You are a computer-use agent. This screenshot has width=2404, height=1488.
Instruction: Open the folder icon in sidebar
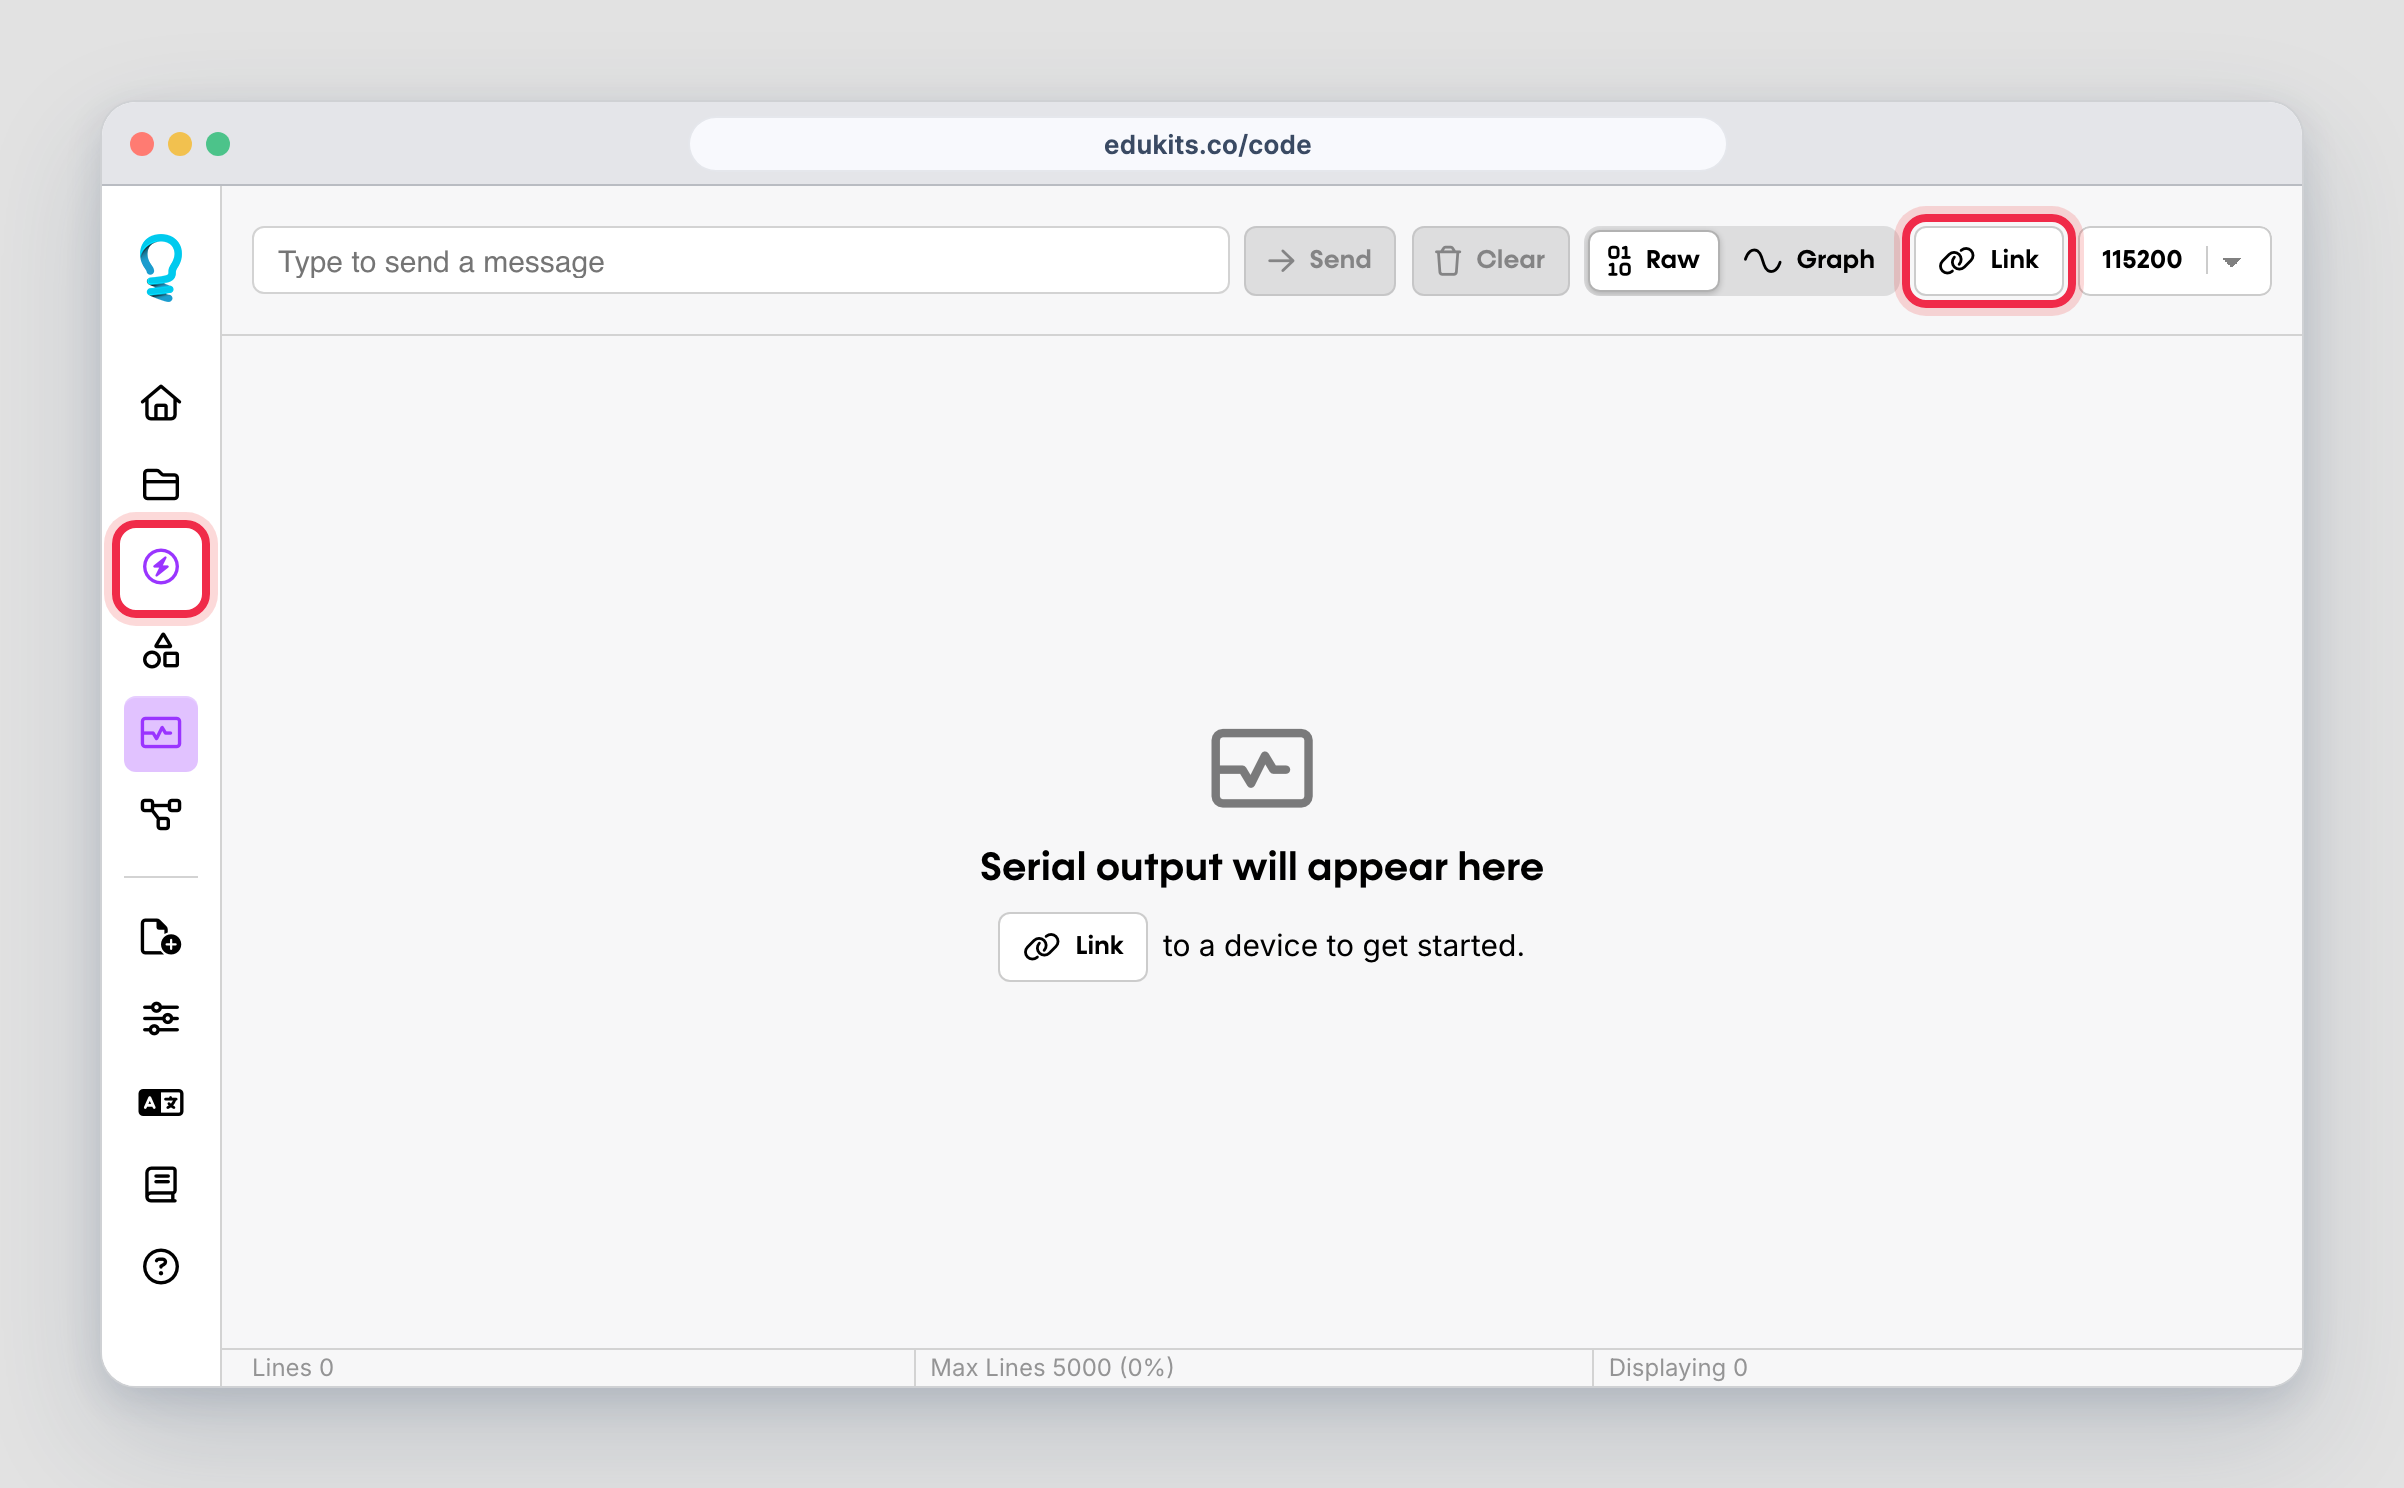coord(160,485)
